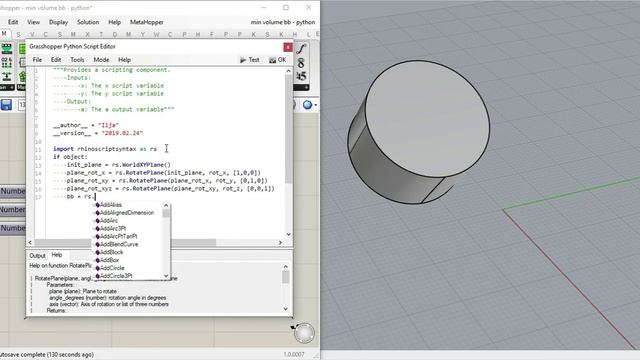Place cursor at end of import line

point(158,149)
